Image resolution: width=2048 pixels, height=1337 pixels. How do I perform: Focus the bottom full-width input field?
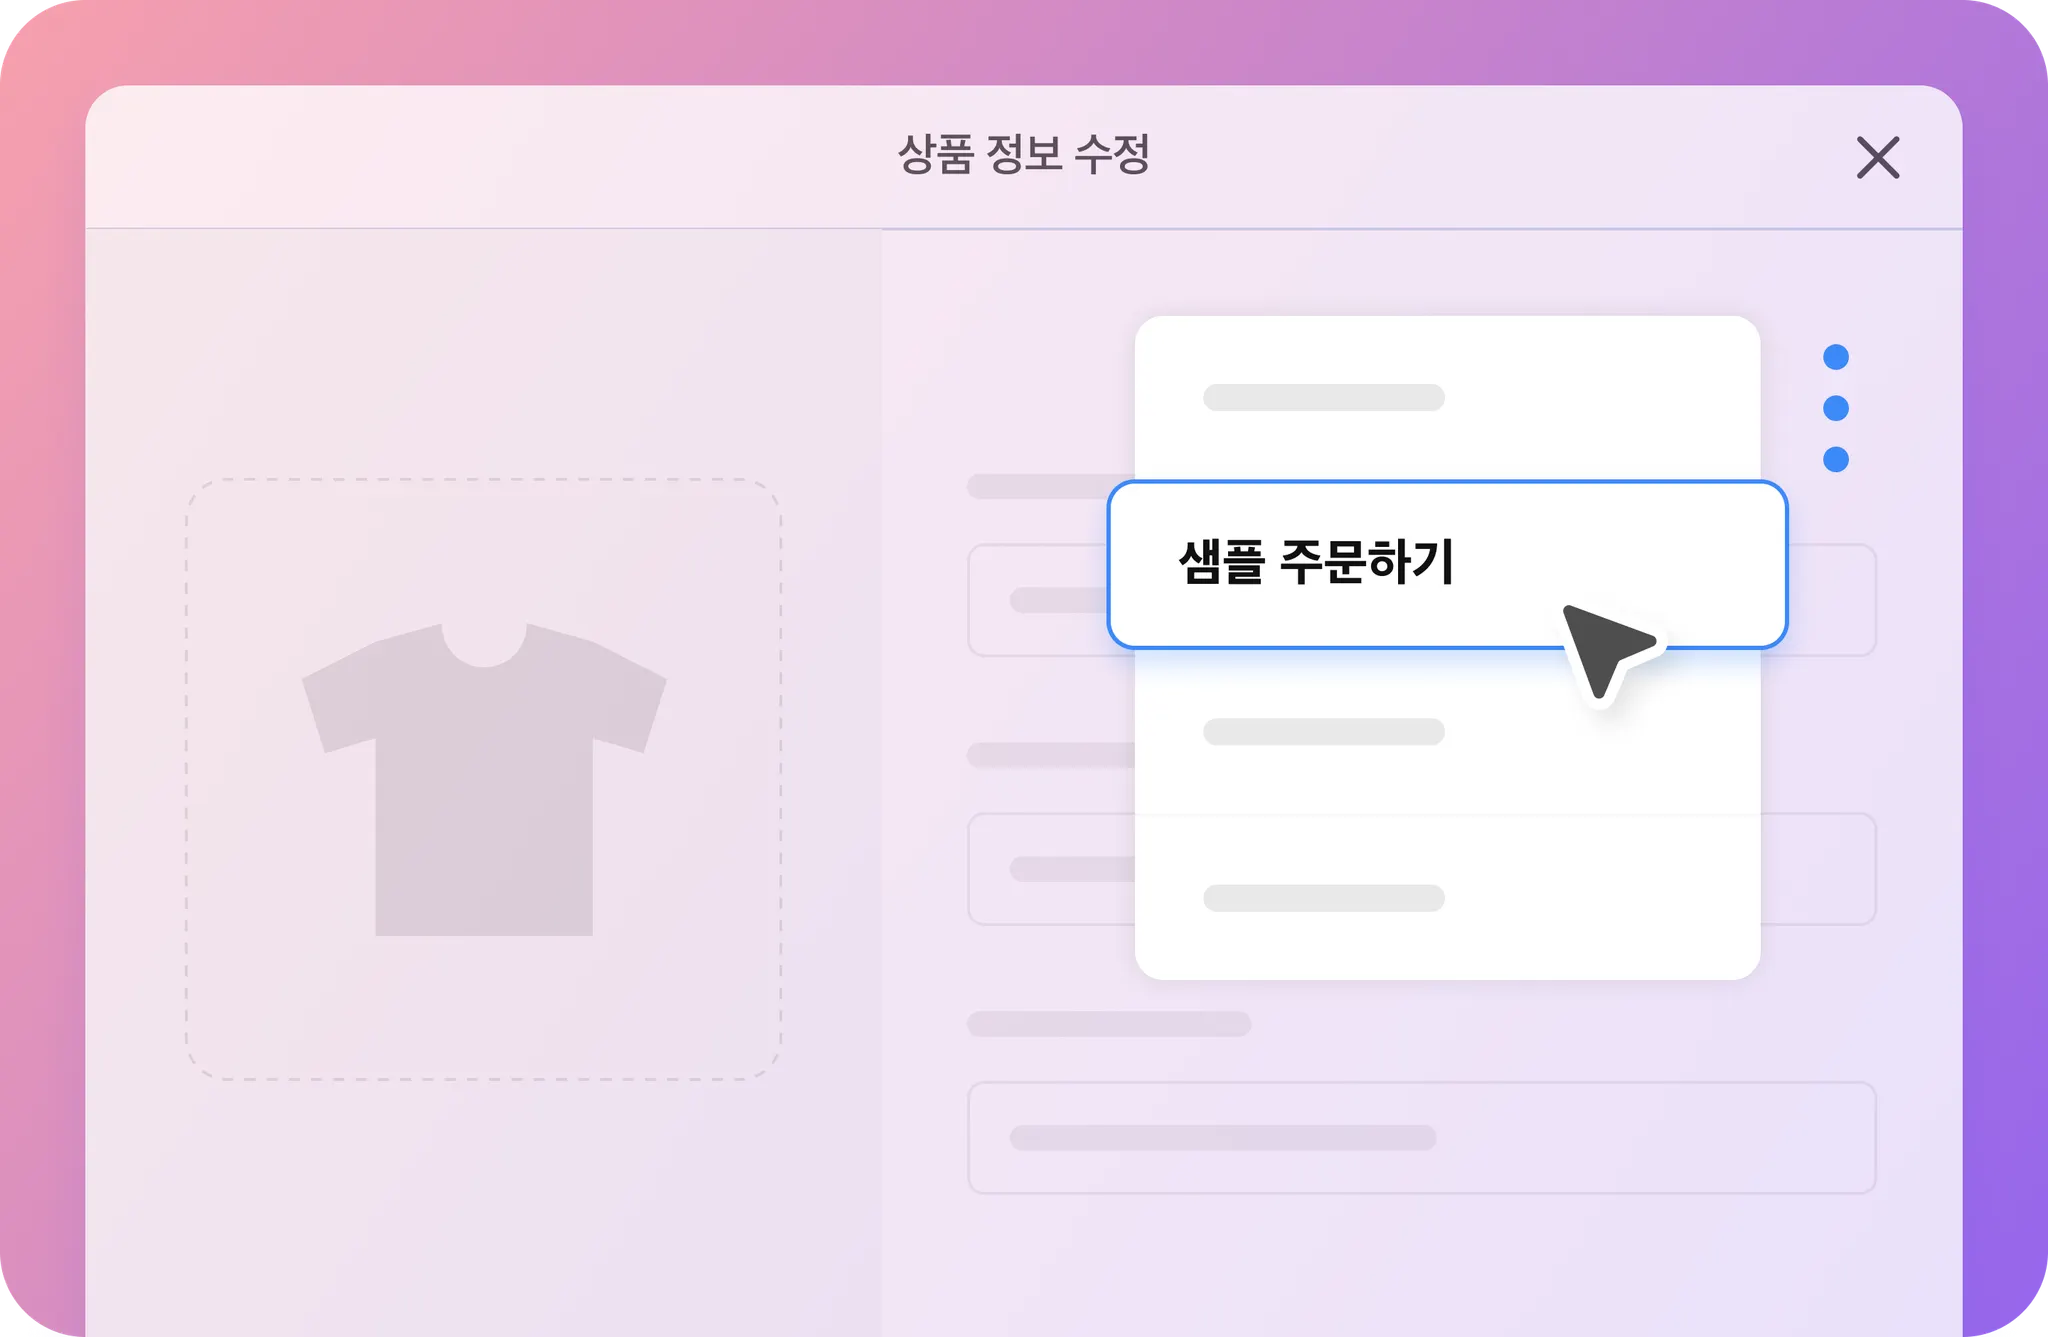click(x=1421, y=1138)
